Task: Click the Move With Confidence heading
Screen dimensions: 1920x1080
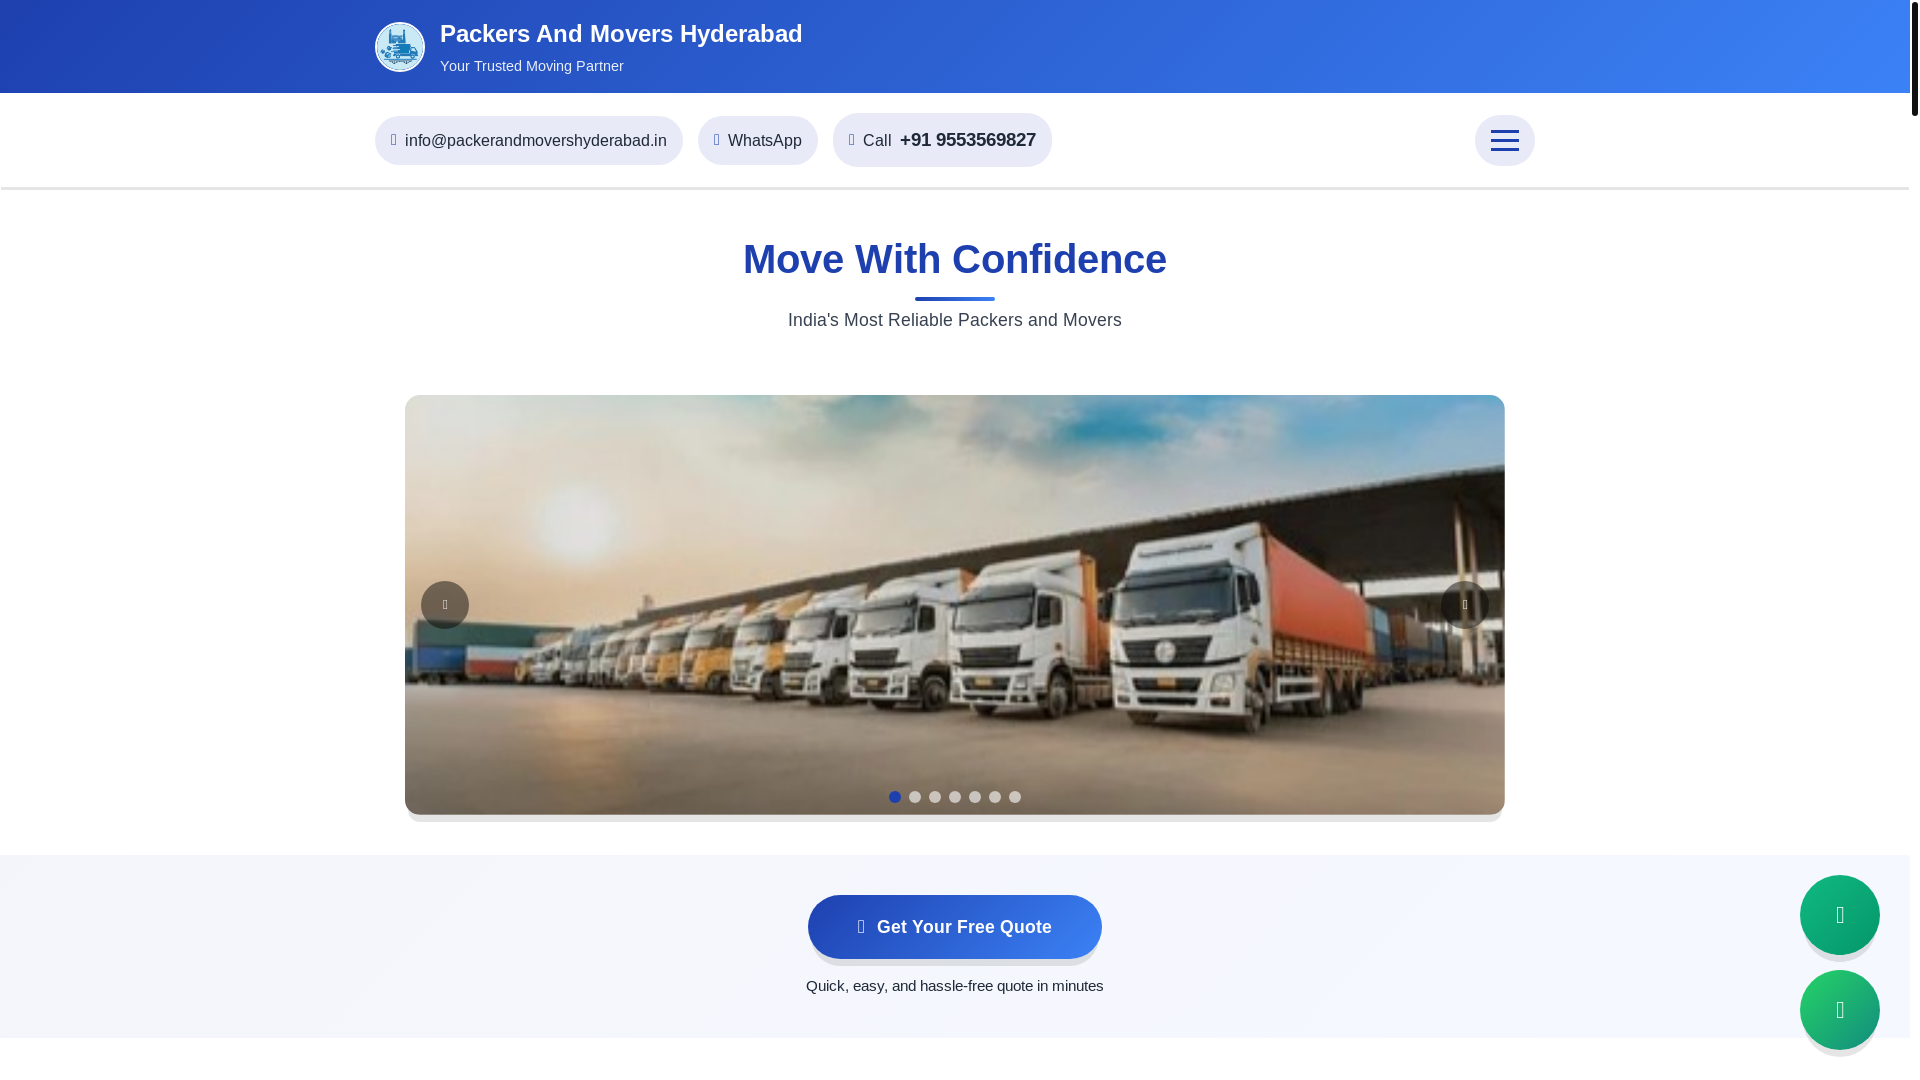Action: pyautogui.click(x=955, y=259)
